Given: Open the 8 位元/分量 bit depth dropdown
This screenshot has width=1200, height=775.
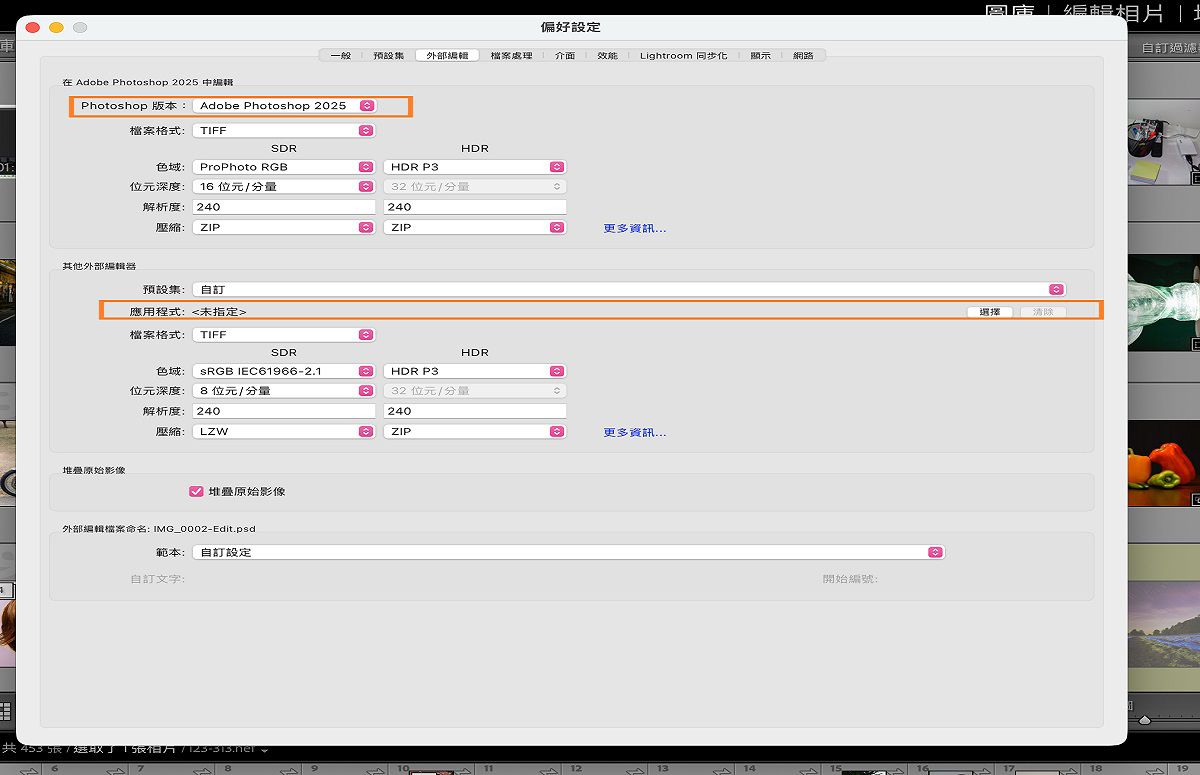Looking at the screenshot, I should point(283,390).
